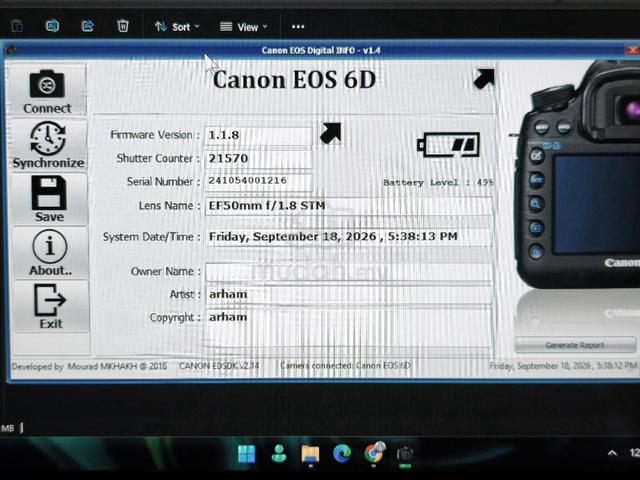640x480 pixels.
Task: Click the Delete trash icon in Explorer toolbar
Action: click(123, 26)
